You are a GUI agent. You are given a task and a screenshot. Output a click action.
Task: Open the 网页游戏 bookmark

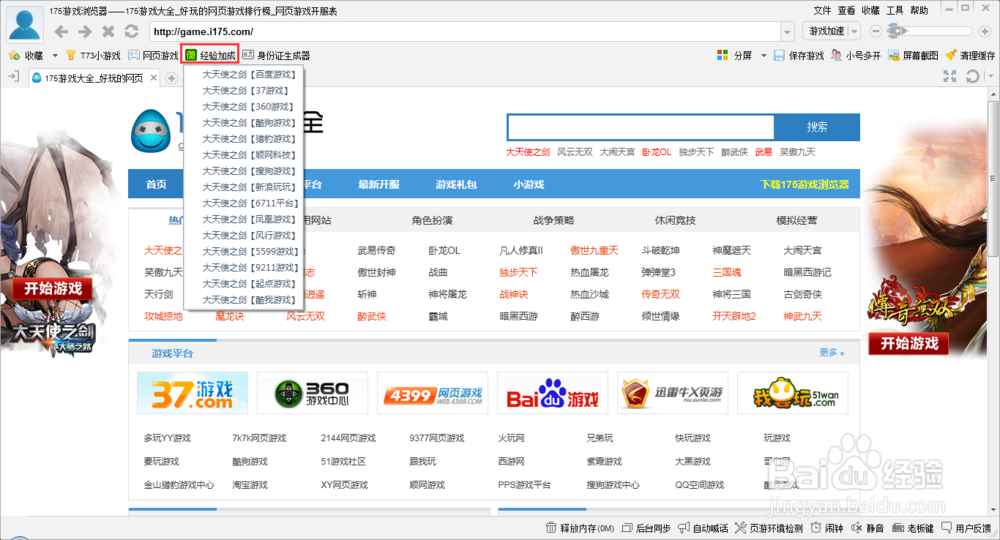tap(154, 55)
